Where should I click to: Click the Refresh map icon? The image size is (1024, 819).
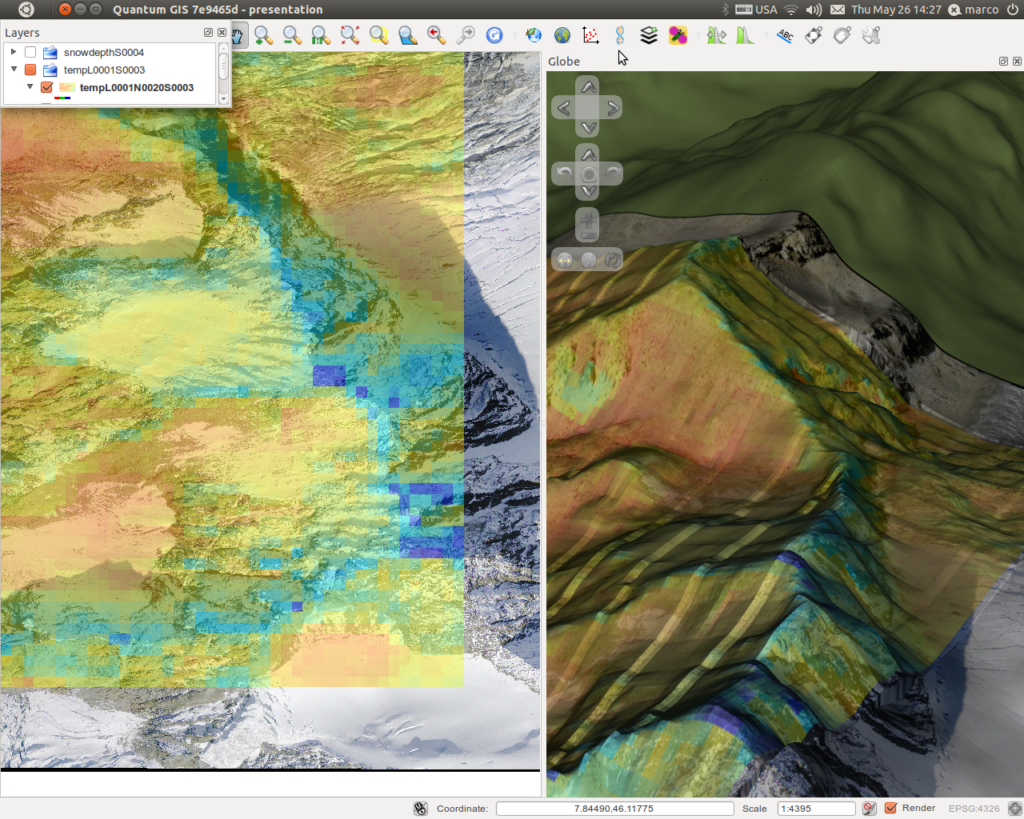click(494, 35)
